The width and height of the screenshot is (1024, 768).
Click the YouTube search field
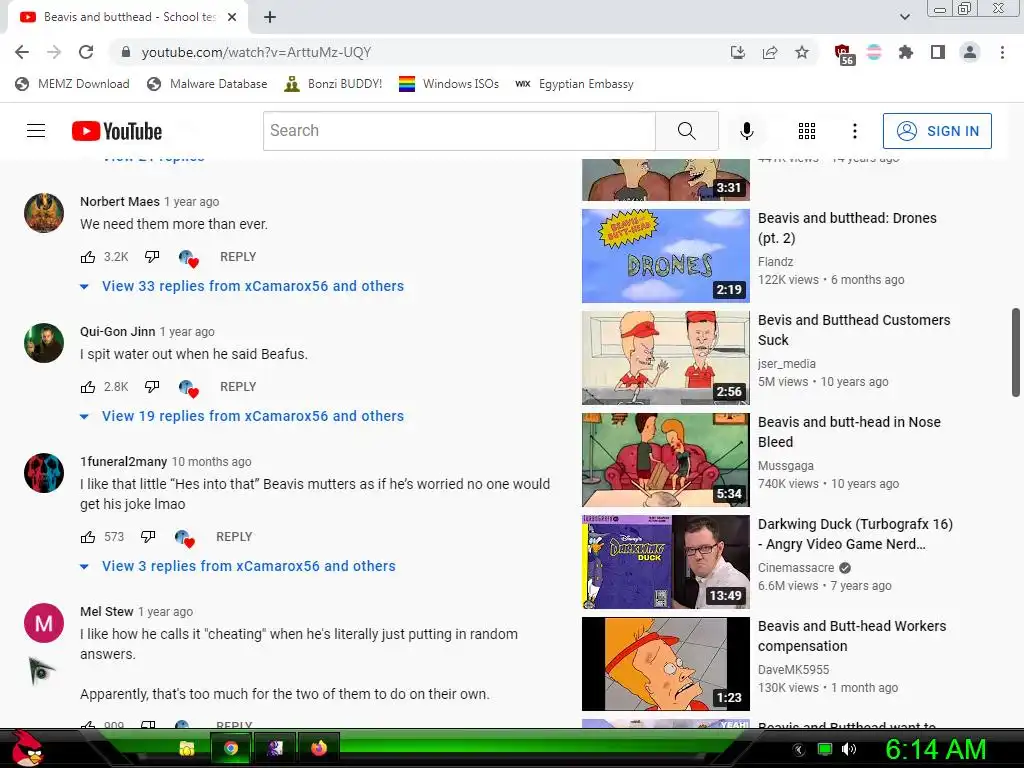(459, 131)
